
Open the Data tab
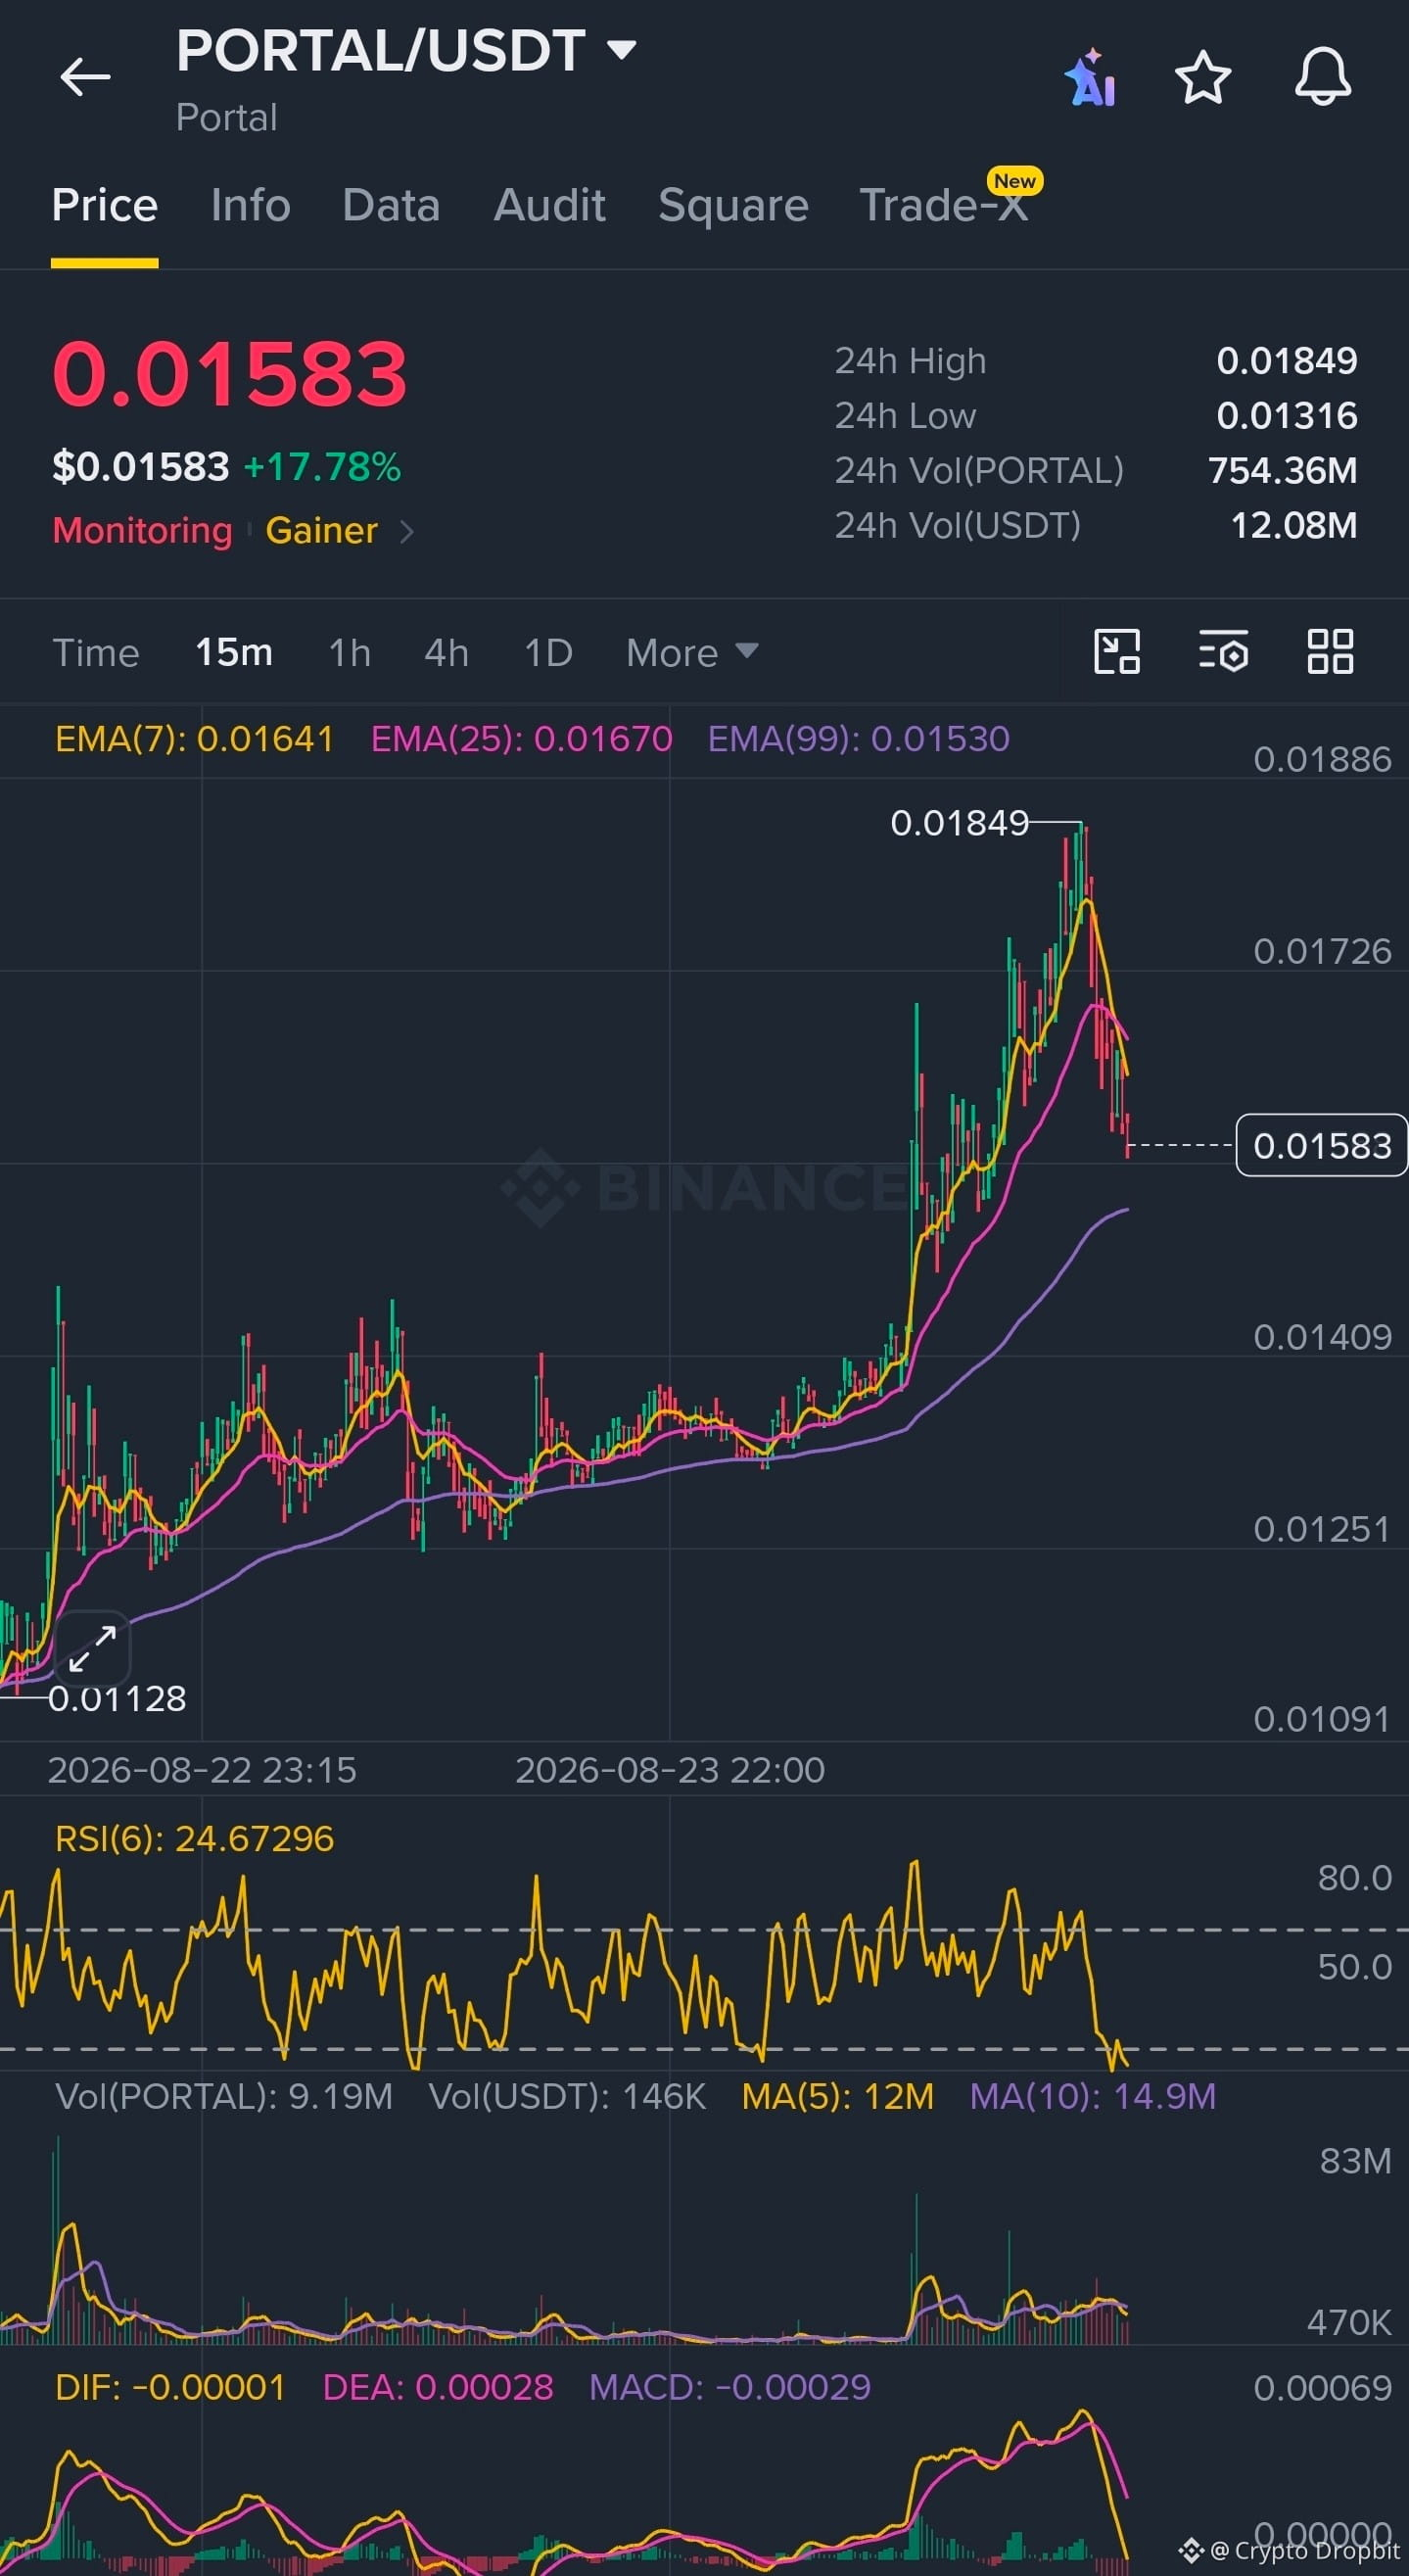click(x=391, y=205)
